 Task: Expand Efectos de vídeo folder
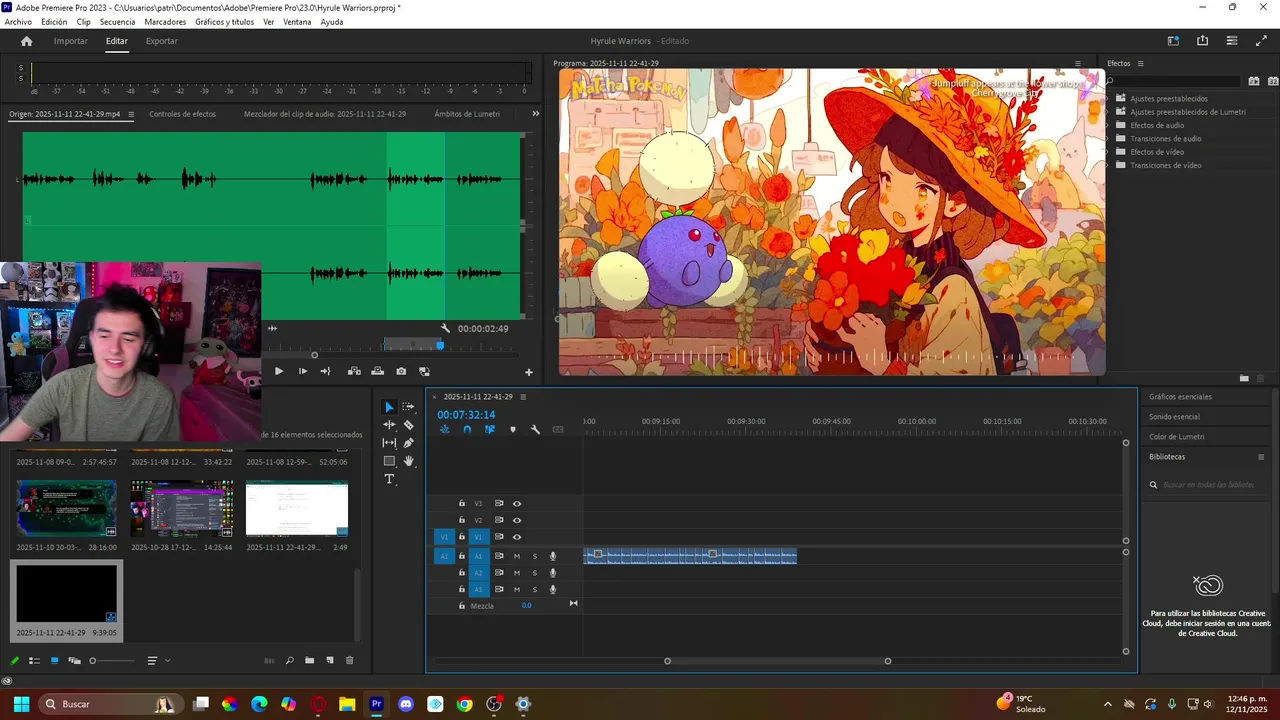[x=1109, y=152]
